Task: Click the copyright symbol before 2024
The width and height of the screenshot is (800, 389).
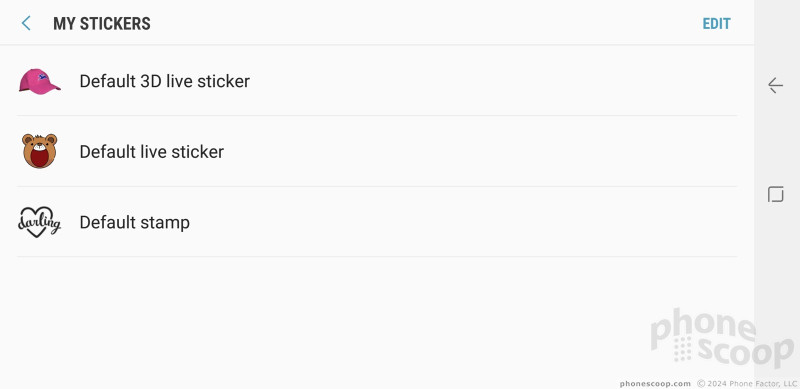Action: 701,383
